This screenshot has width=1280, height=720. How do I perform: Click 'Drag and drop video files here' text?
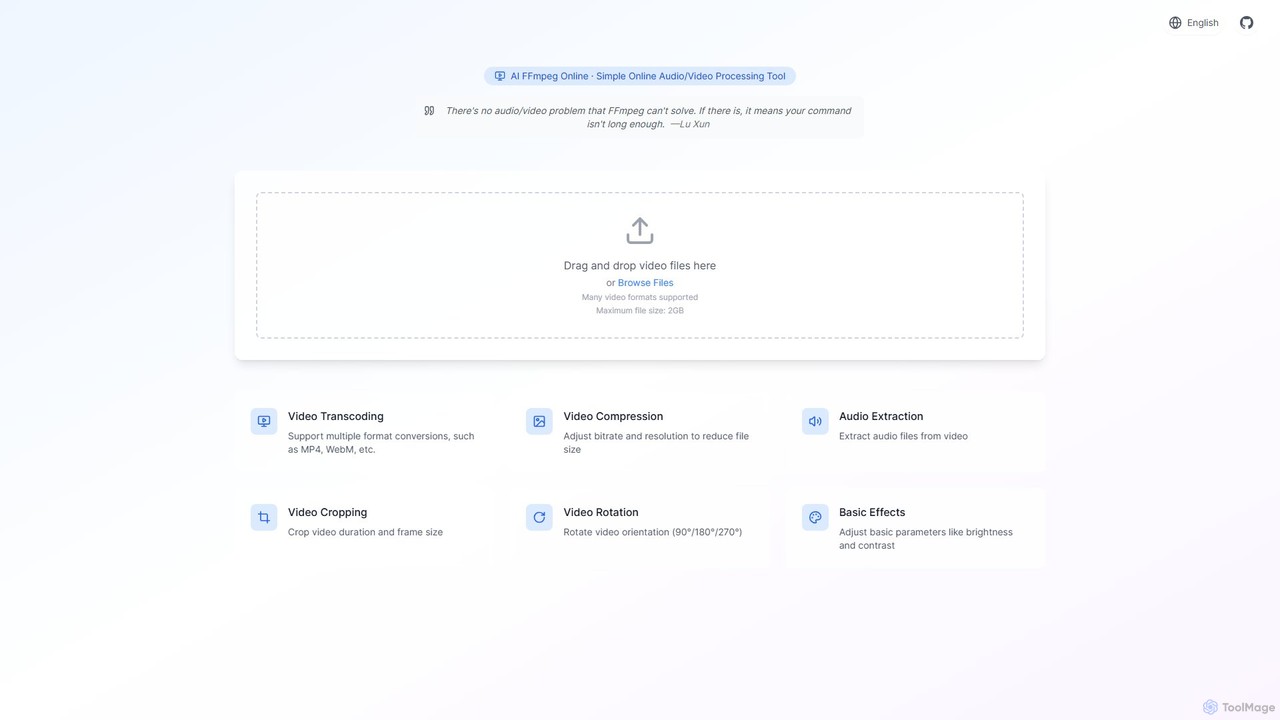[640, 266]
